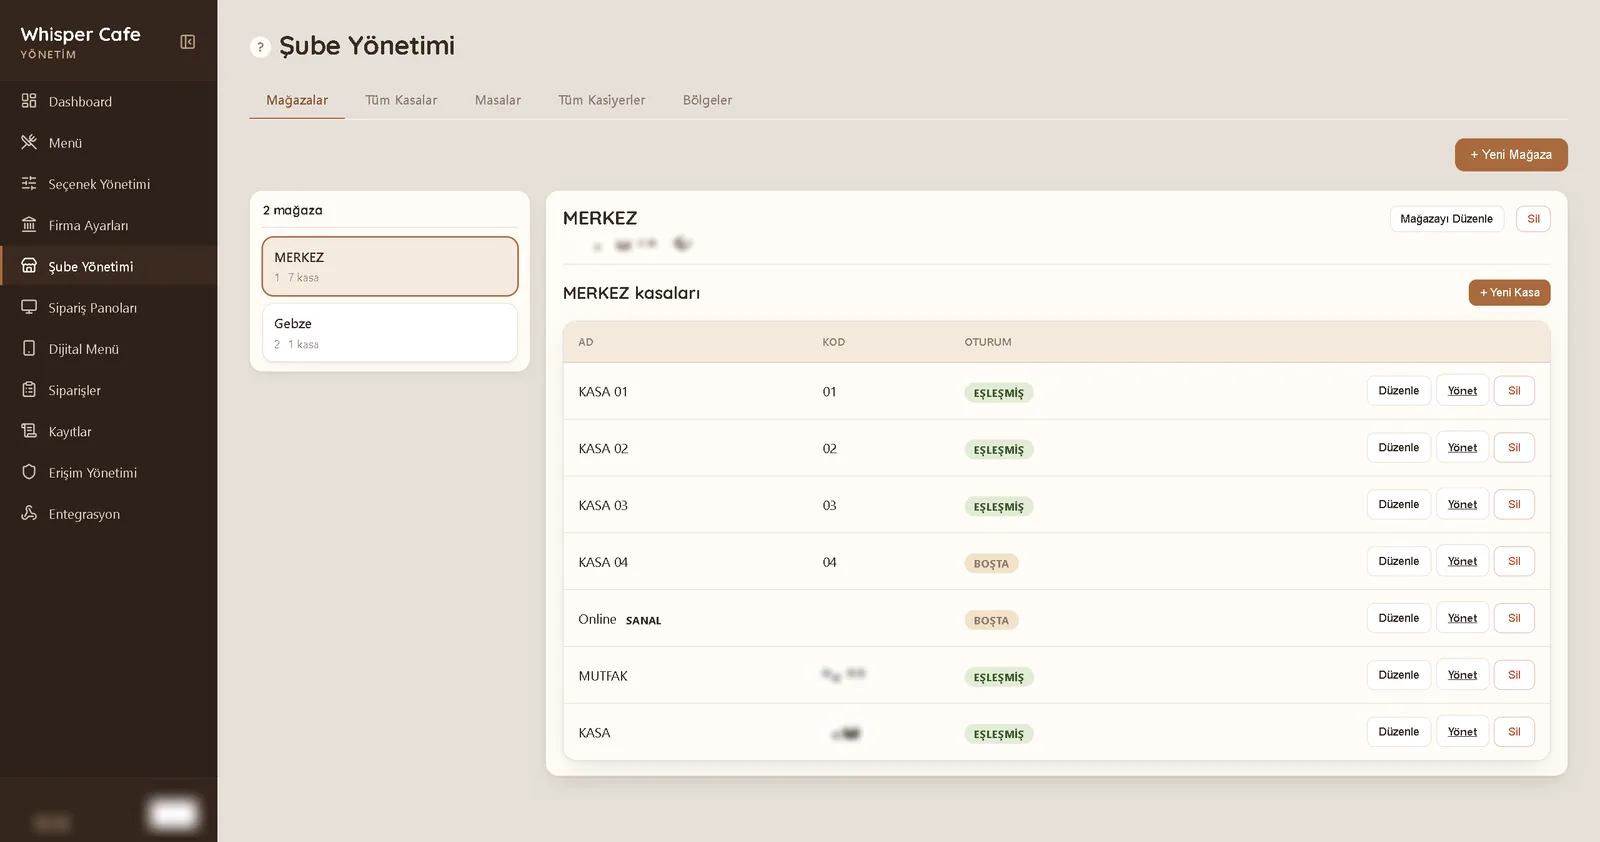The image size is (1600, 842).
Task: Add a register with + Yeni Kasa
Action: pyautogui.click(x=1509, y=293)
